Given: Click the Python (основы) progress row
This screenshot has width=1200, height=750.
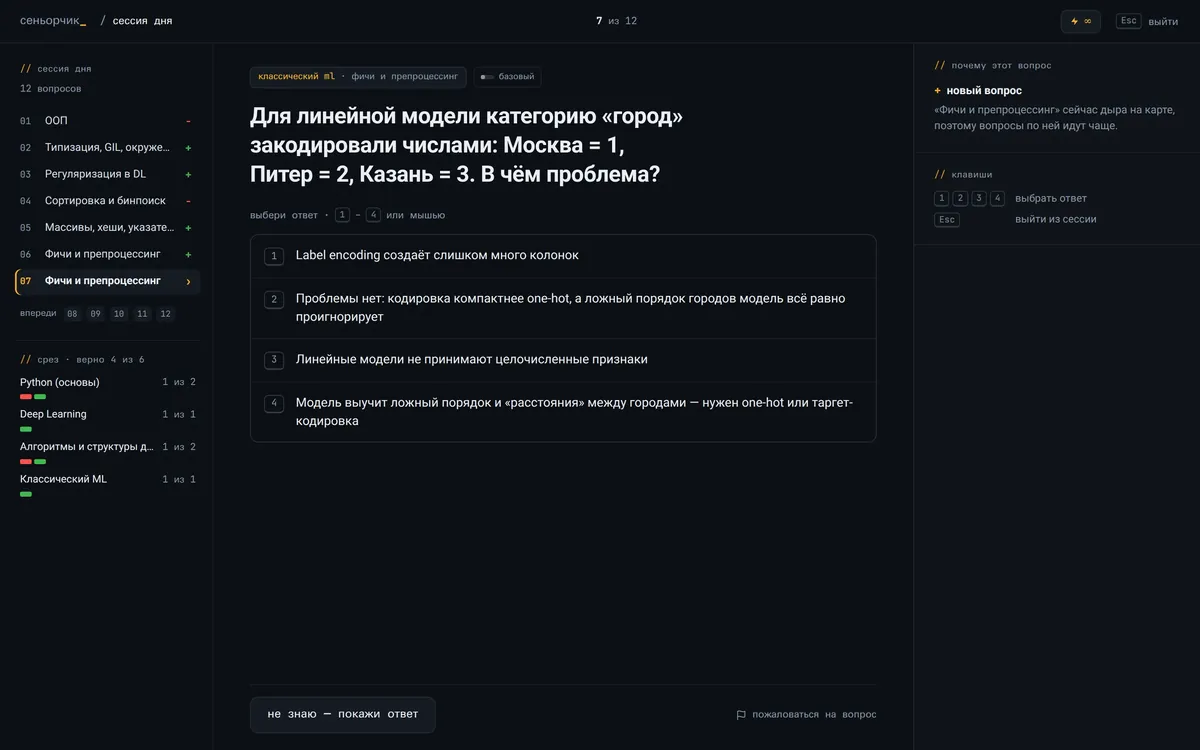Looking at the screenshot, I should tap(108, 388).
